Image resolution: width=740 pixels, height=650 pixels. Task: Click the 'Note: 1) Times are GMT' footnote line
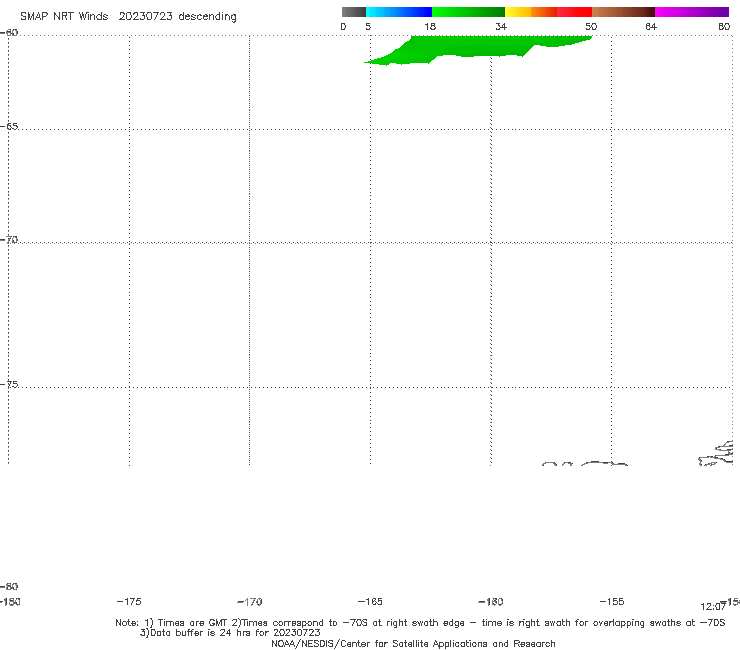(420, 623)
